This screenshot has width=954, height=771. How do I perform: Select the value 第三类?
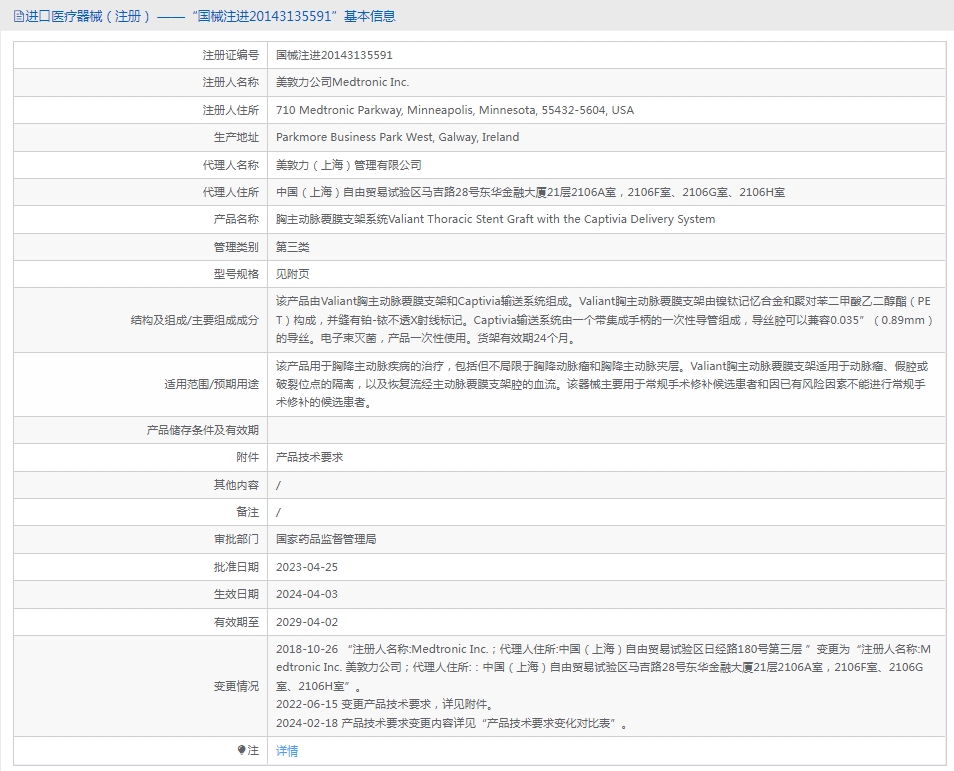click(x=293, y=247)
